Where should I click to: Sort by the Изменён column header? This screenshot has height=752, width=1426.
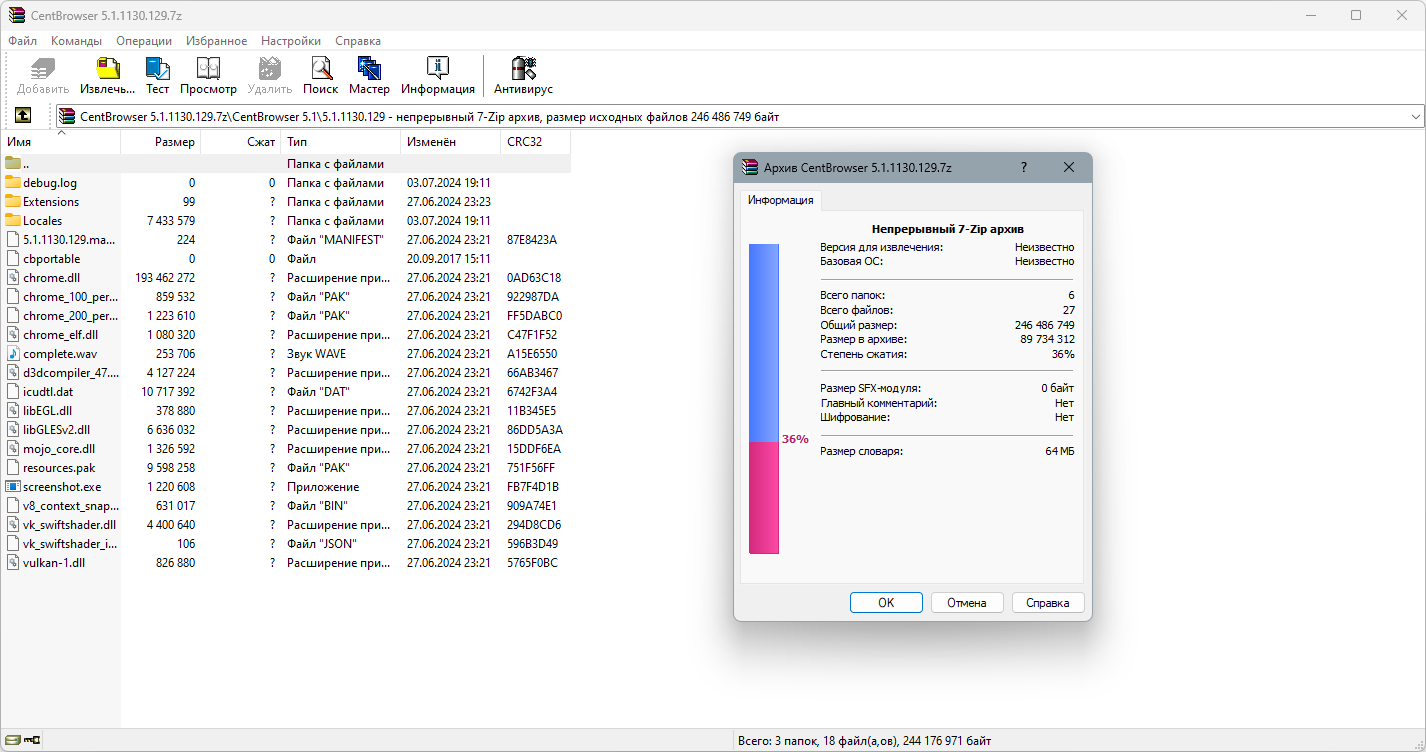click(x=450, y=142)
